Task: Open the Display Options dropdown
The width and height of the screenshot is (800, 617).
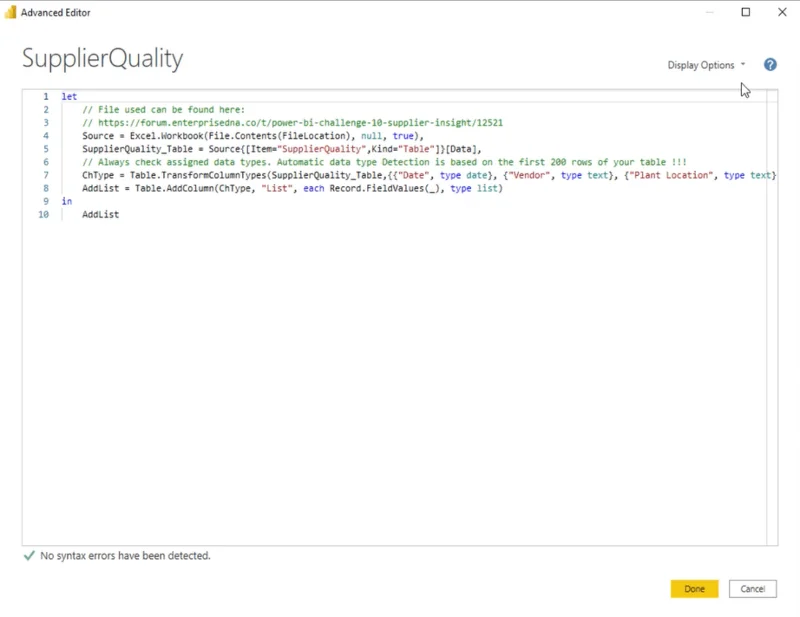Action: coord(706,65)
